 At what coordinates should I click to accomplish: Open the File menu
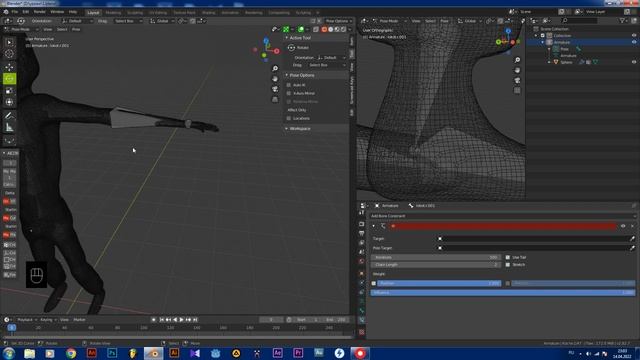(15, 12)
